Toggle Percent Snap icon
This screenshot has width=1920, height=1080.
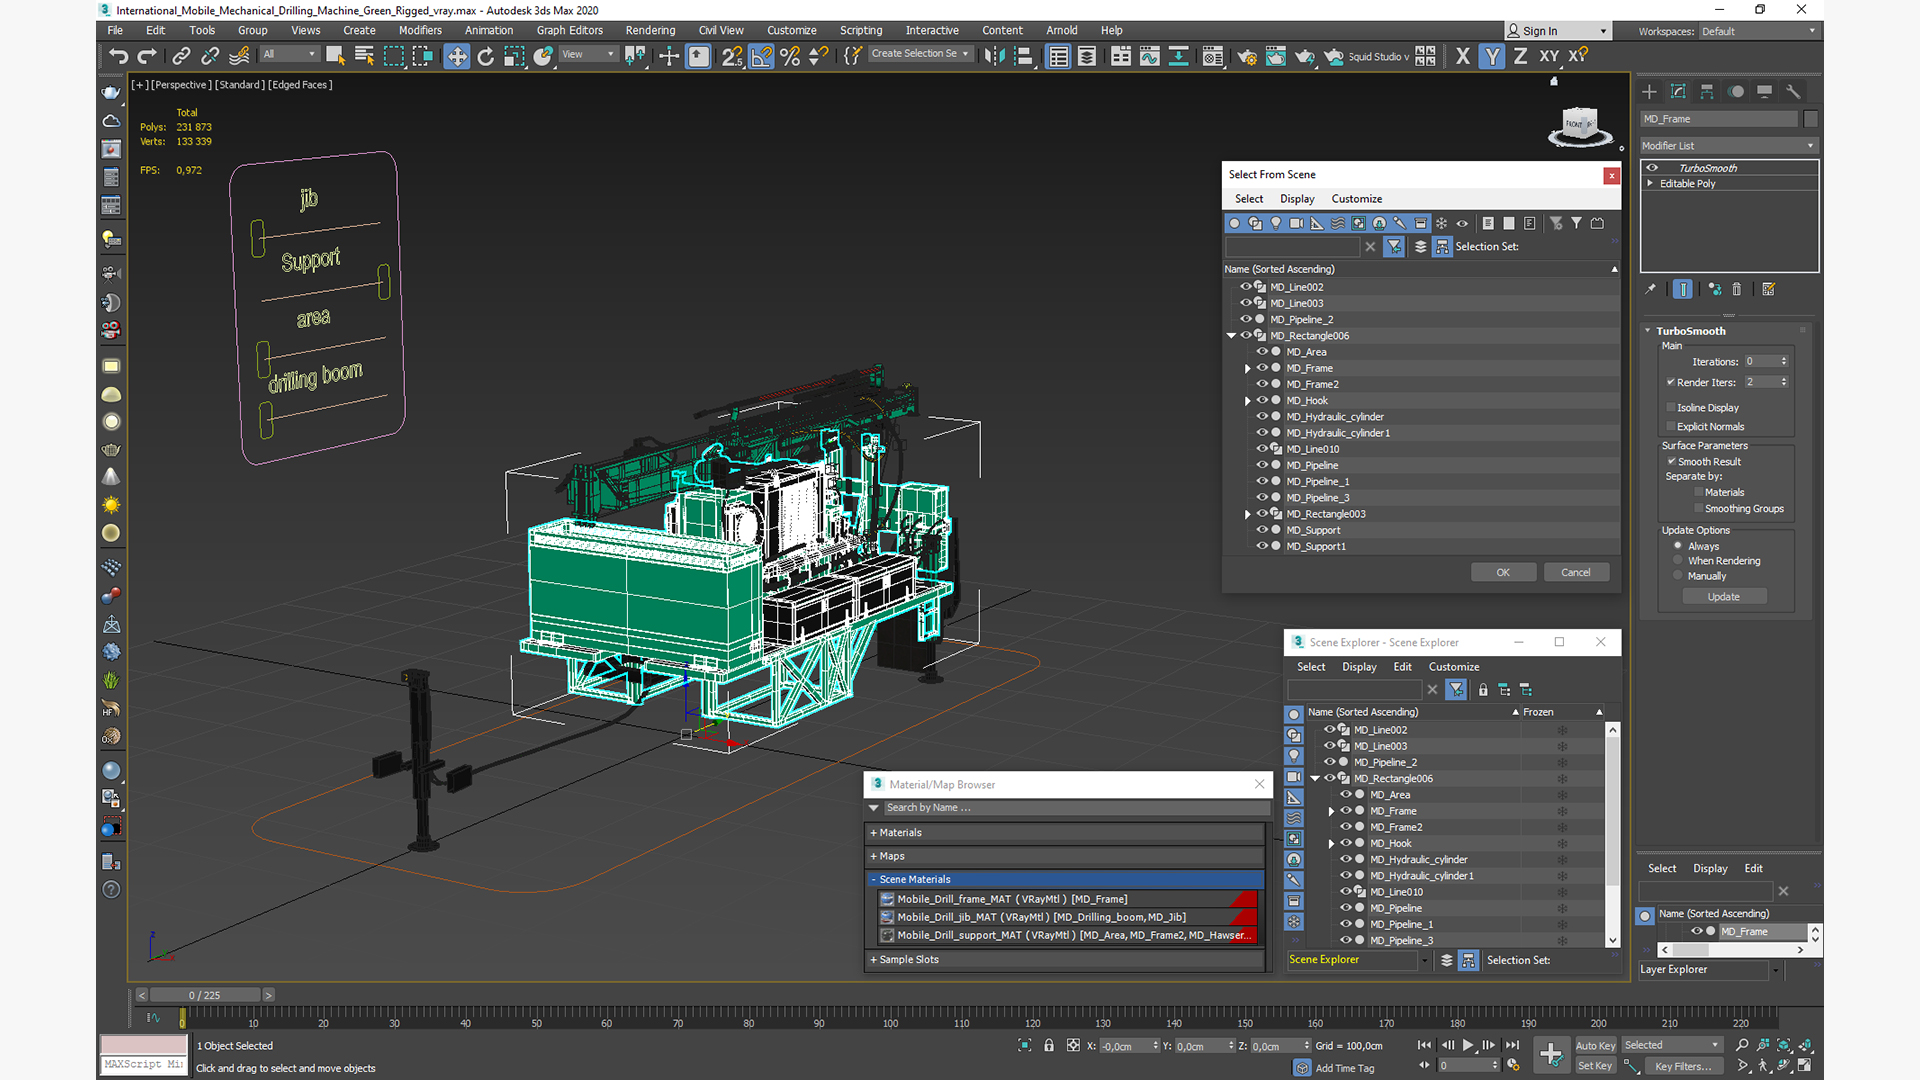coord(790,57)
